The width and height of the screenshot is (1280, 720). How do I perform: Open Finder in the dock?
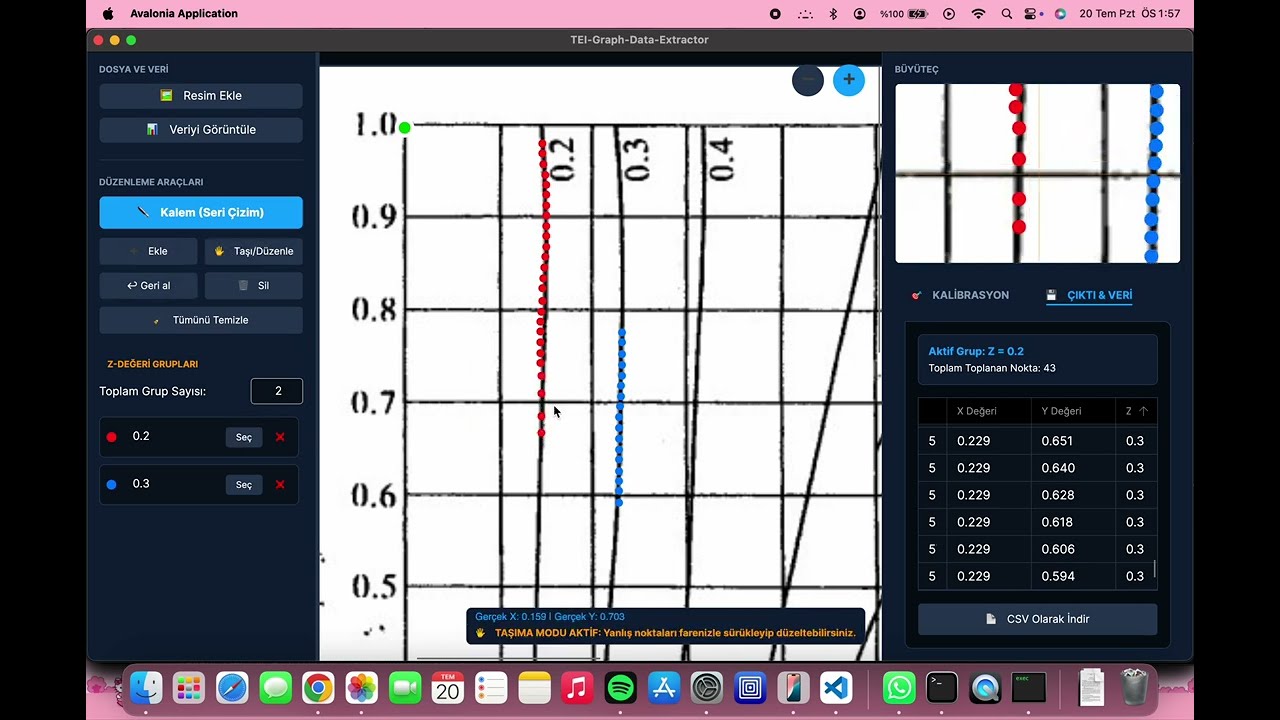coord(146,688)
